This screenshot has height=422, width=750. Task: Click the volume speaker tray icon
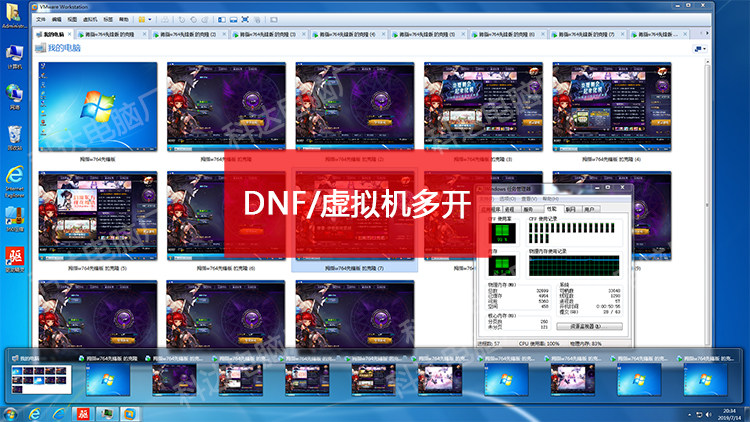(x=708, y=414)
